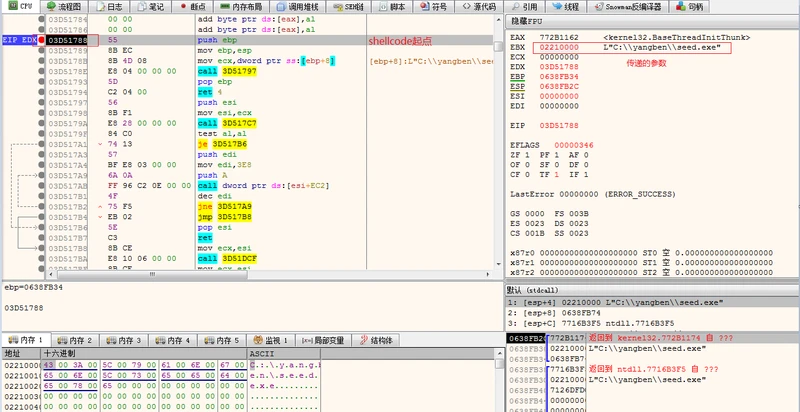Select the 'je 3D517B6' instruction
The image size is (800, 412).
(222, 144)
